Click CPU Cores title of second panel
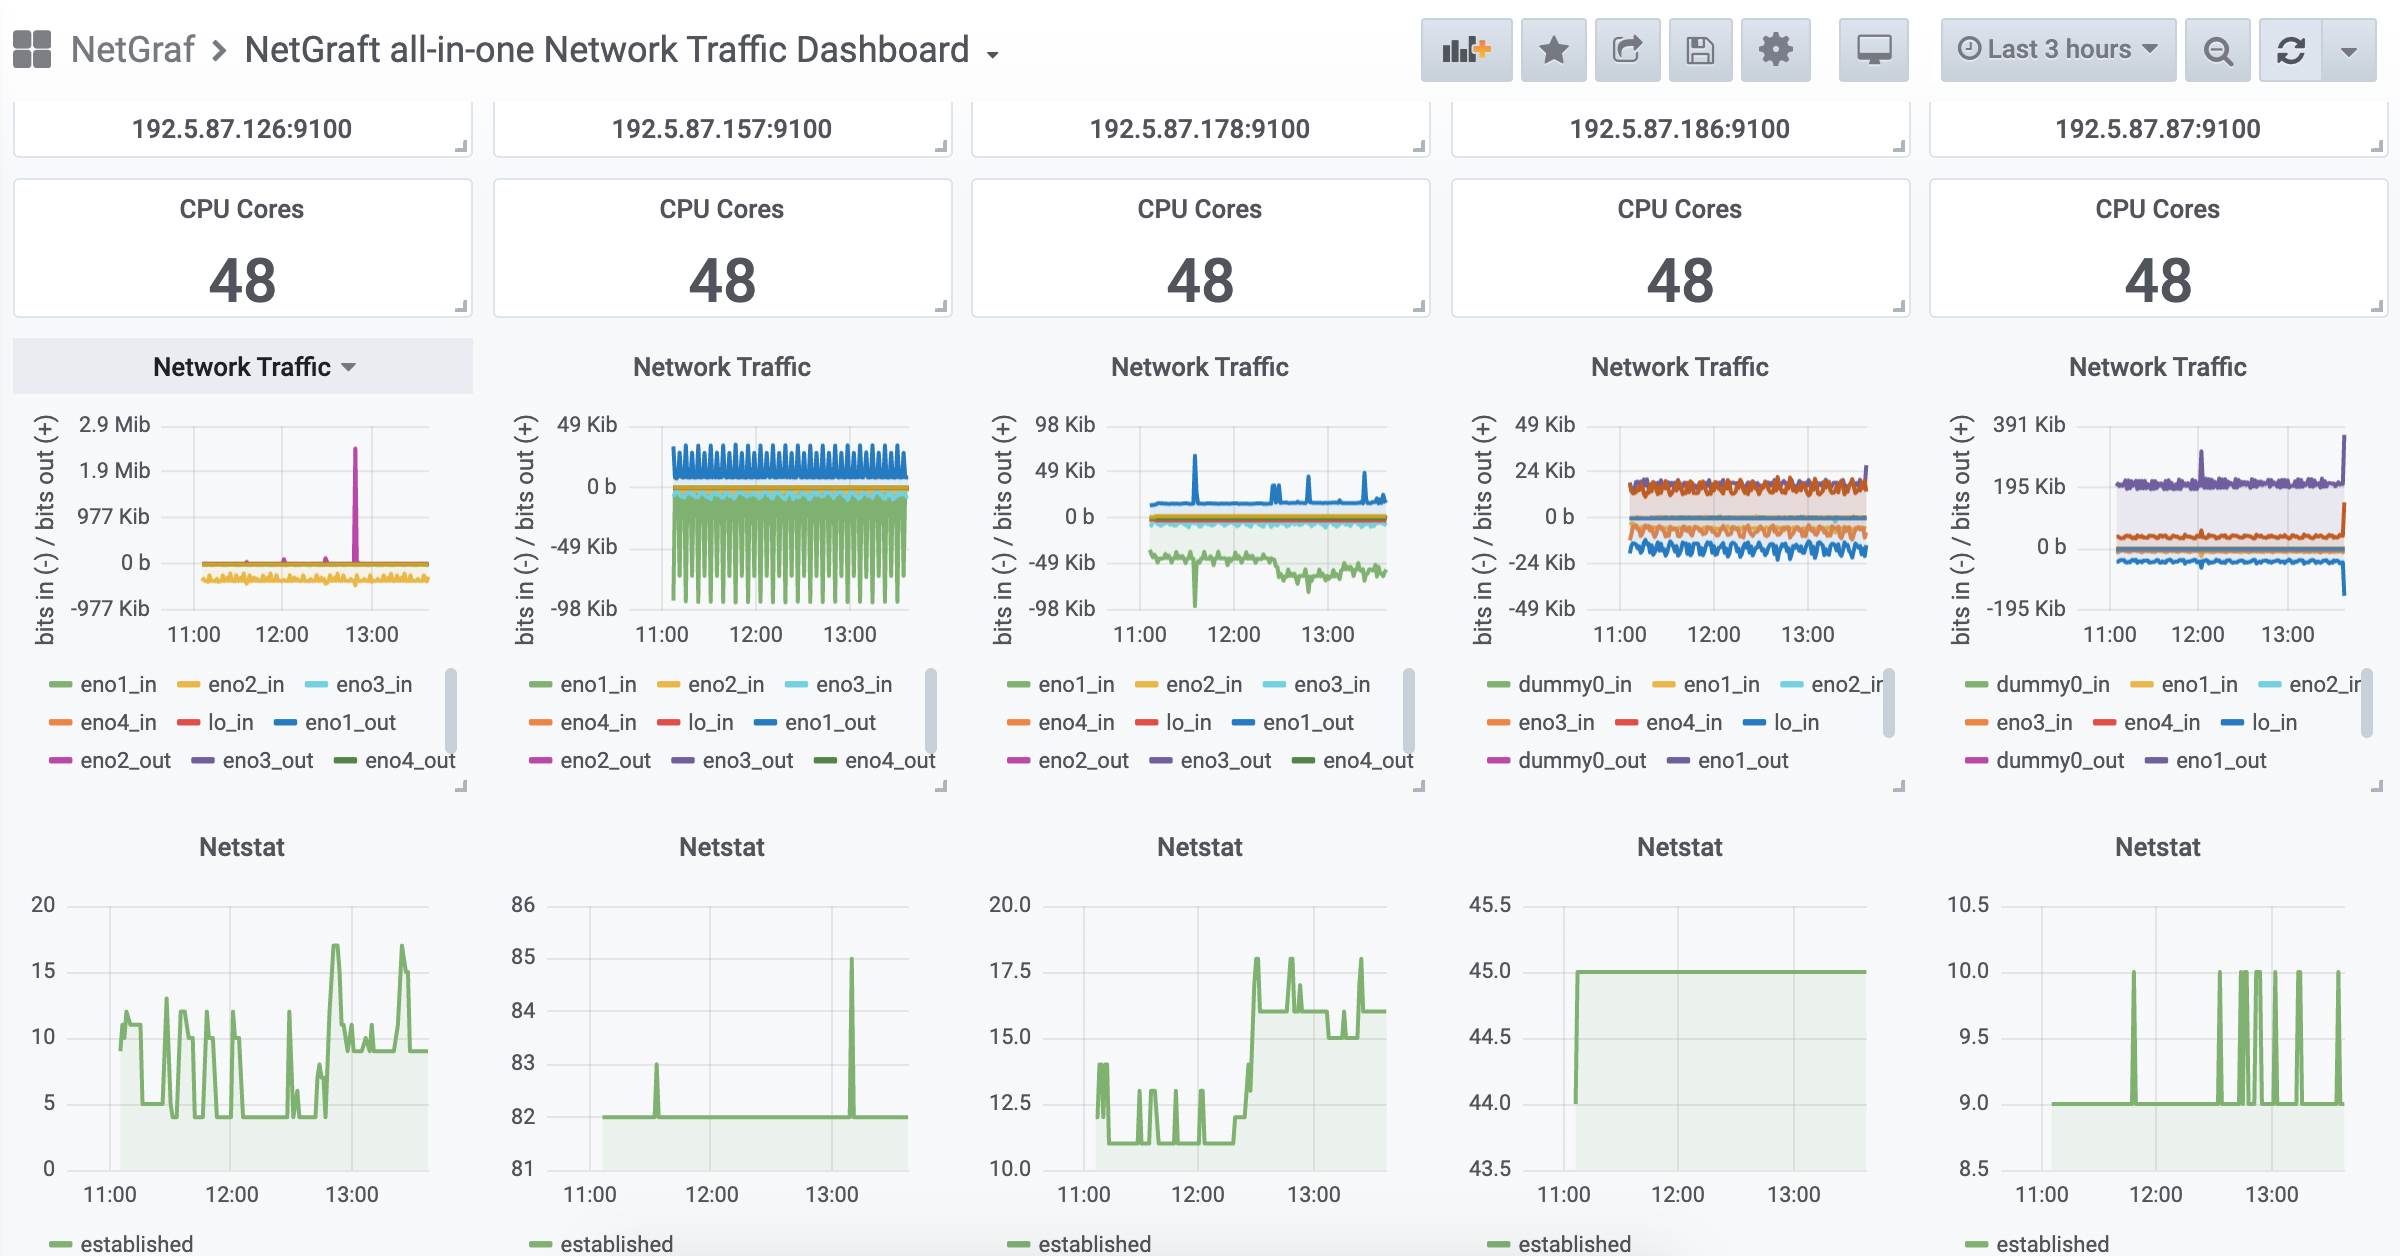Image resolution: width=2400 pixels, height=1256 pixels. click(722, 209)
